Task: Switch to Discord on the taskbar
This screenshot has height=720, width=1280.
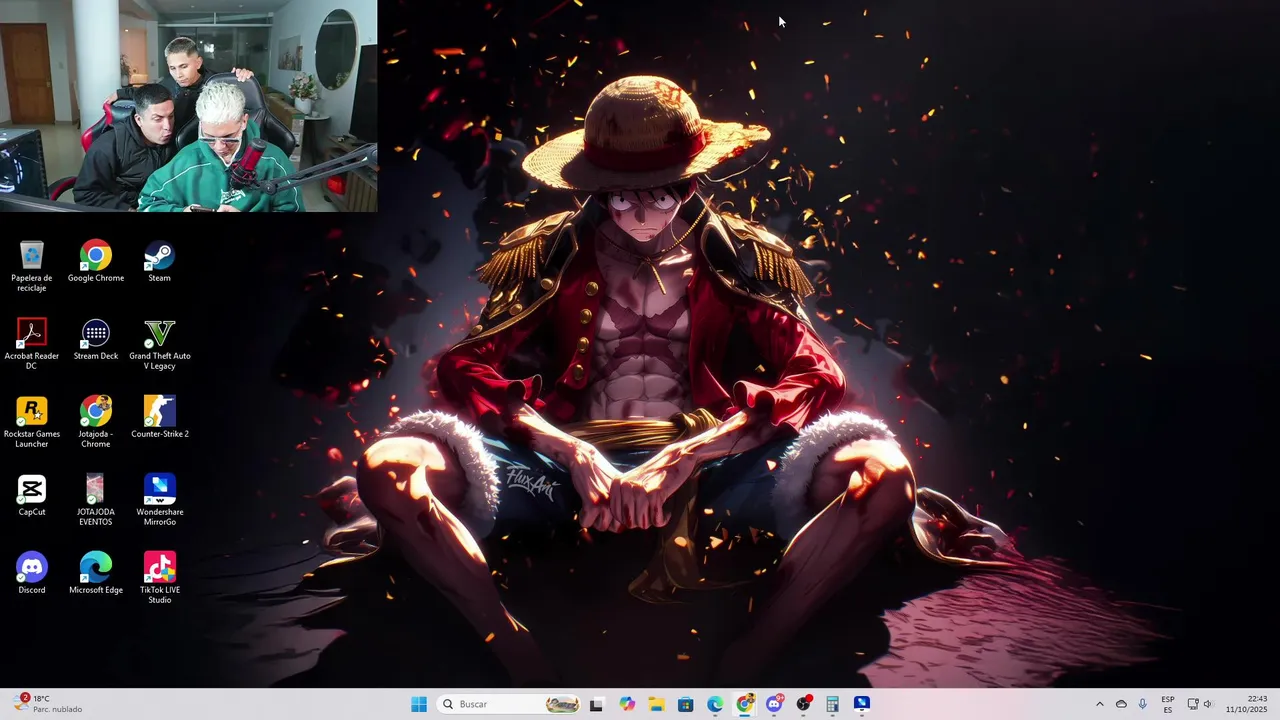Action: 774,704
